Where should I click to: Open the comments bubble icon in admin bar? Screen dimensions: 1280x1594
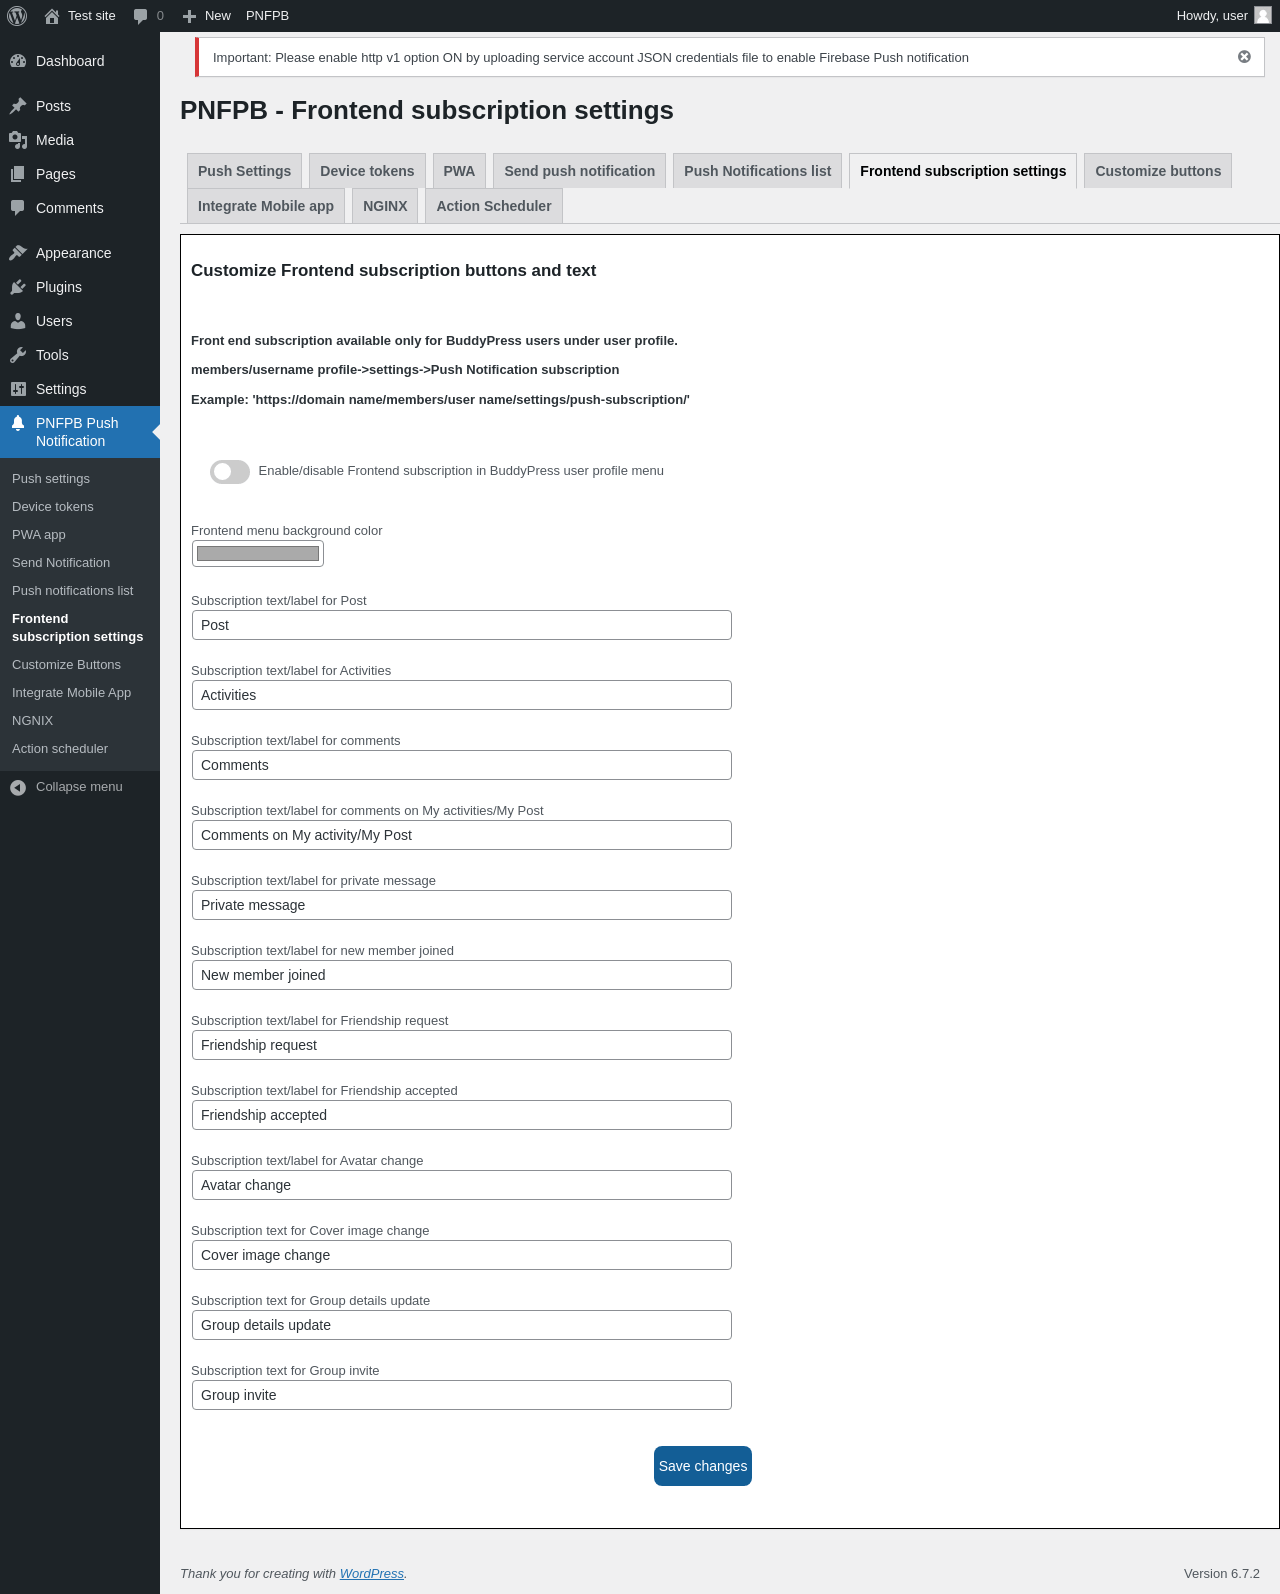point(140,16)
